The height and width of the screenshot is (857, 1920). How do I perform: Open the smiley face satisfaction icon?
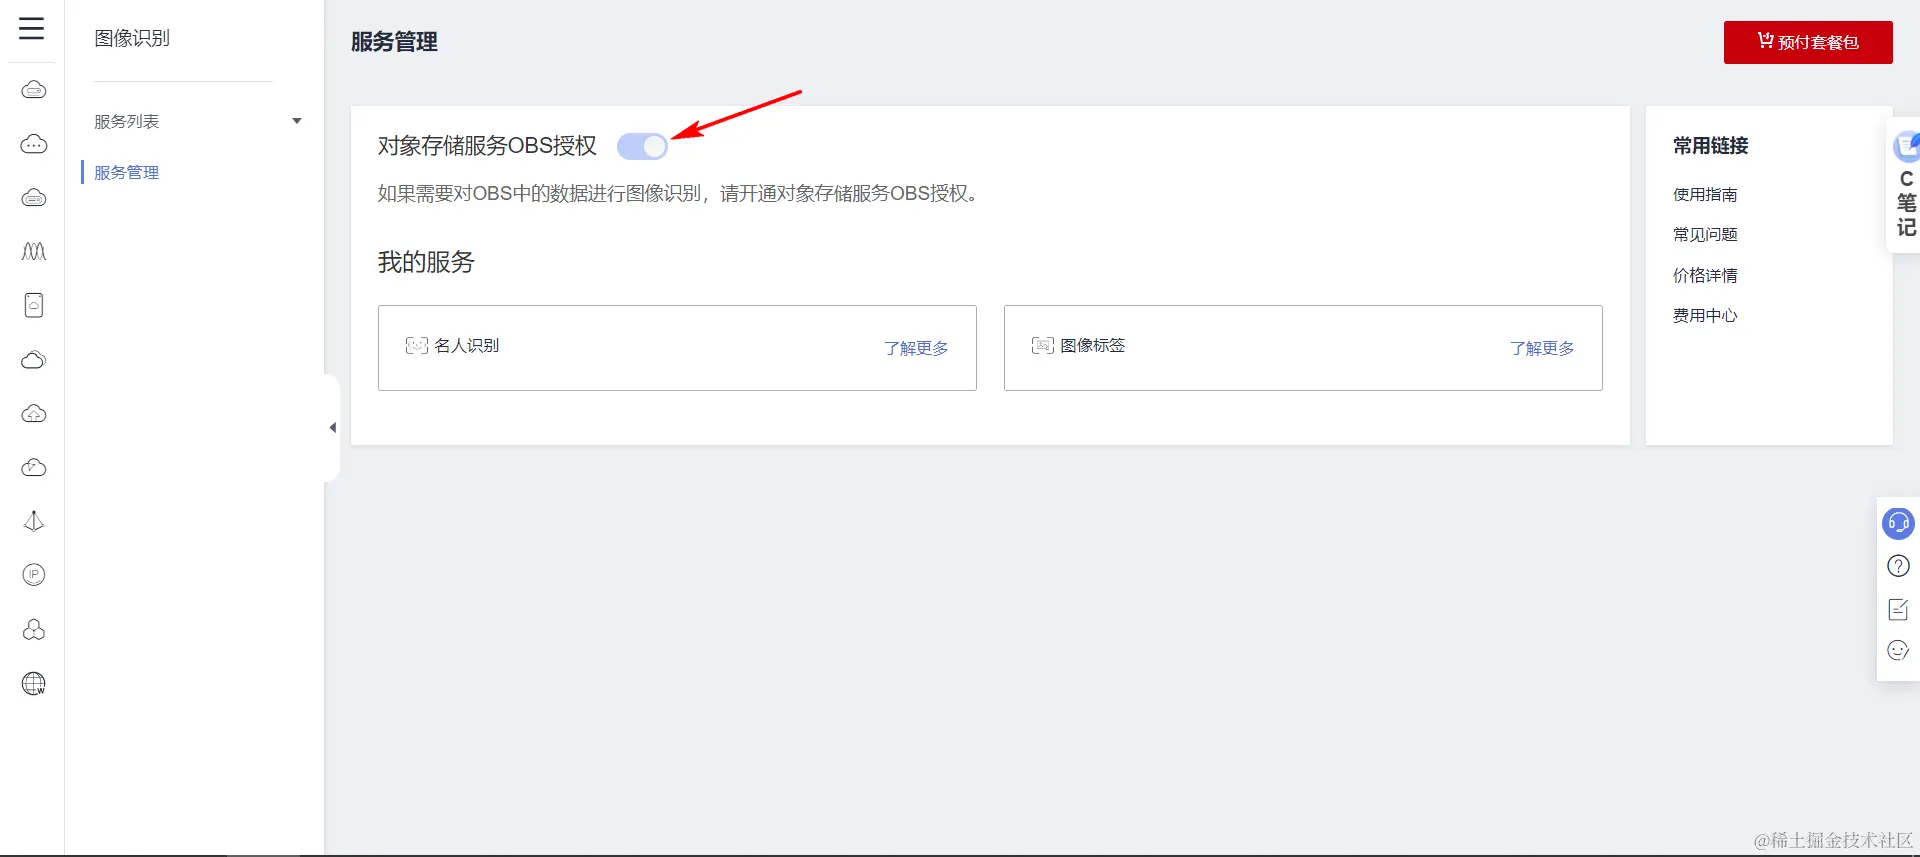(x=1898, y=651)
